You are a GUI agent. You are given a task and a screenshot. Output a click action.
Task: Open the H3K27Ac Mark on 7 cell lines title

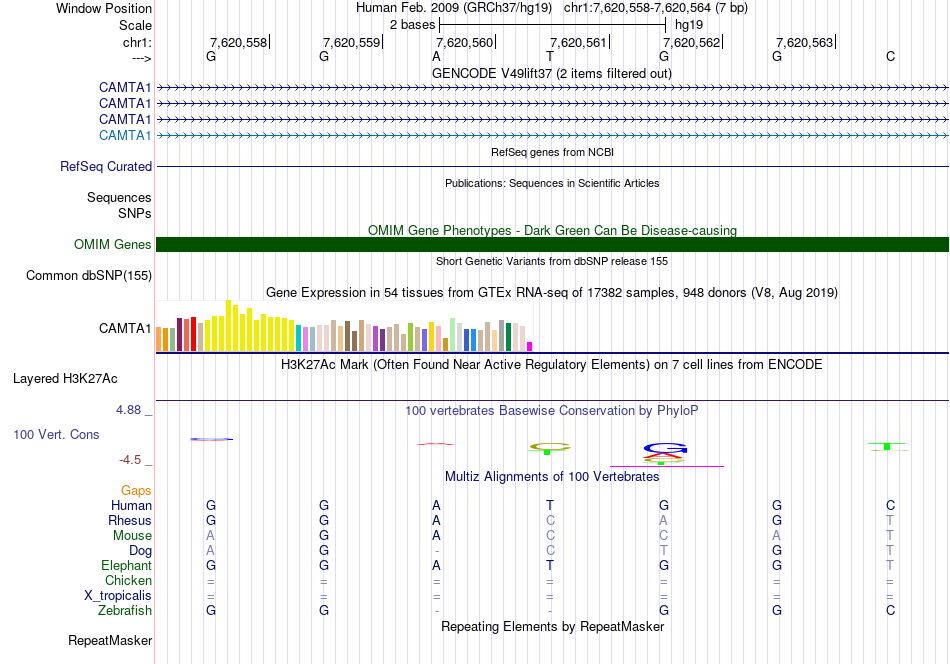tap(552, 365)
